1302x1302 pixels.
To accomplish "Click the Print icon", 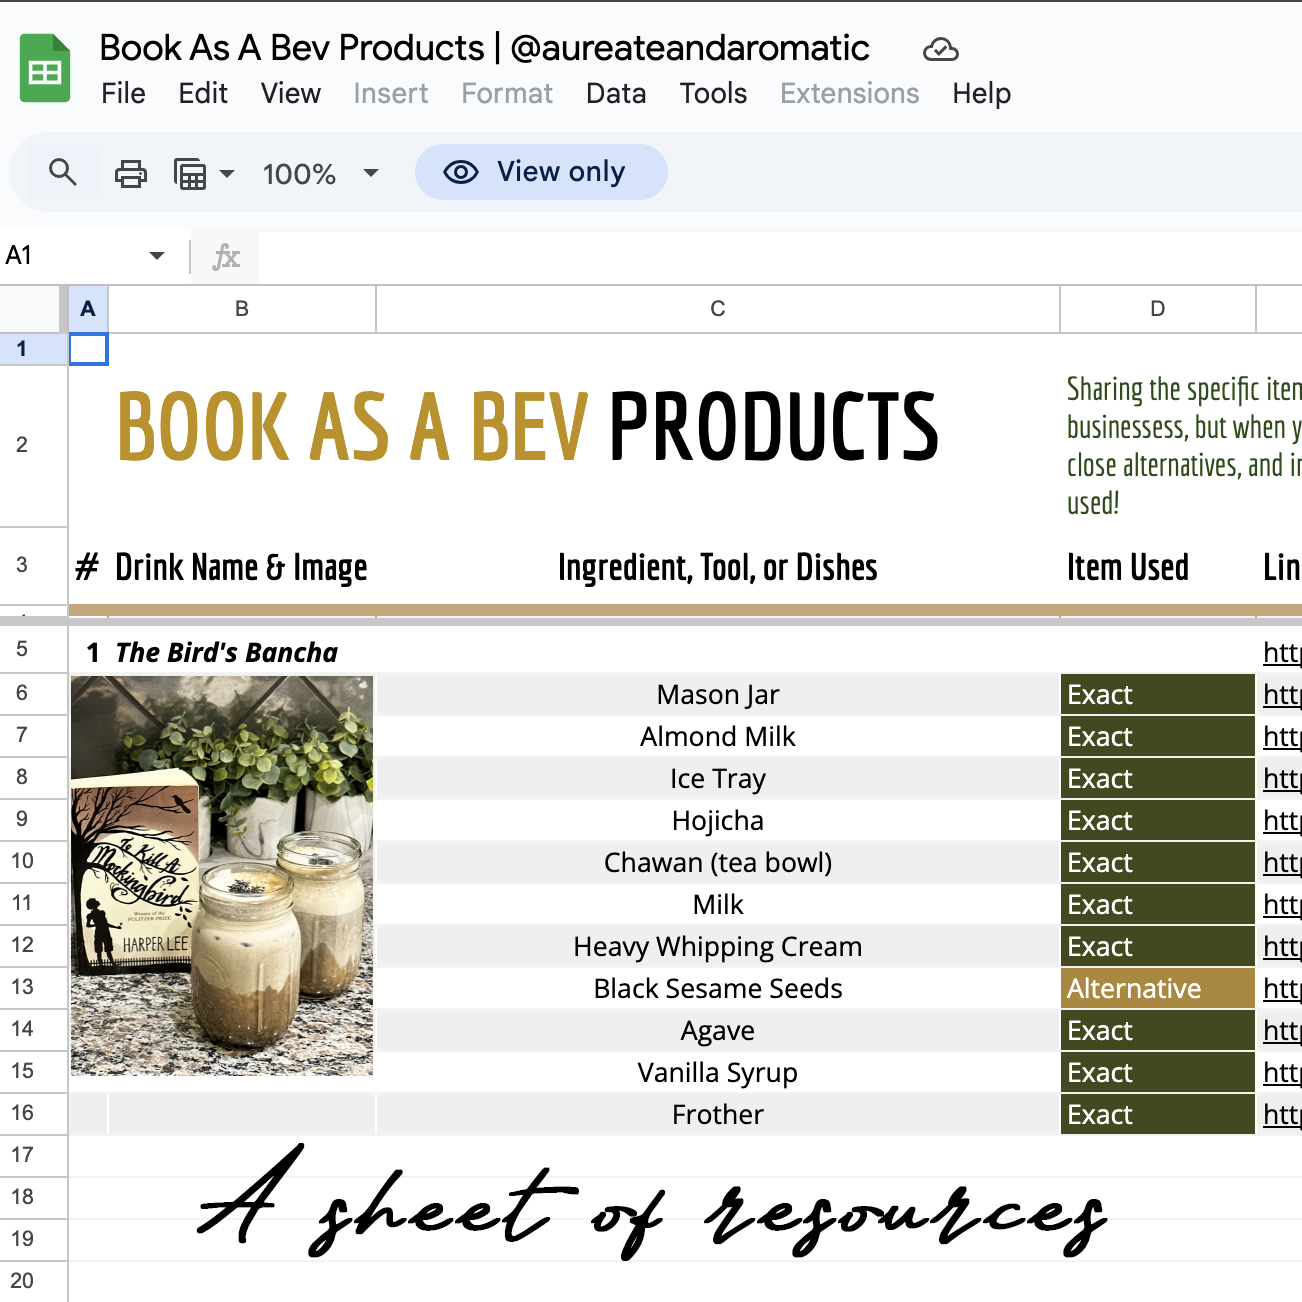I will 130,172.
